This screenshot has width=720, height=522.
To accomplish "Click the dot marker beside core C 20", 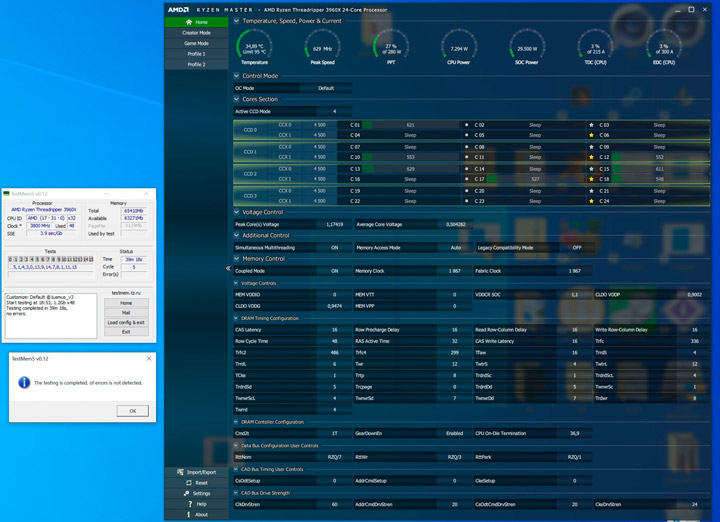I will point(467,191).
